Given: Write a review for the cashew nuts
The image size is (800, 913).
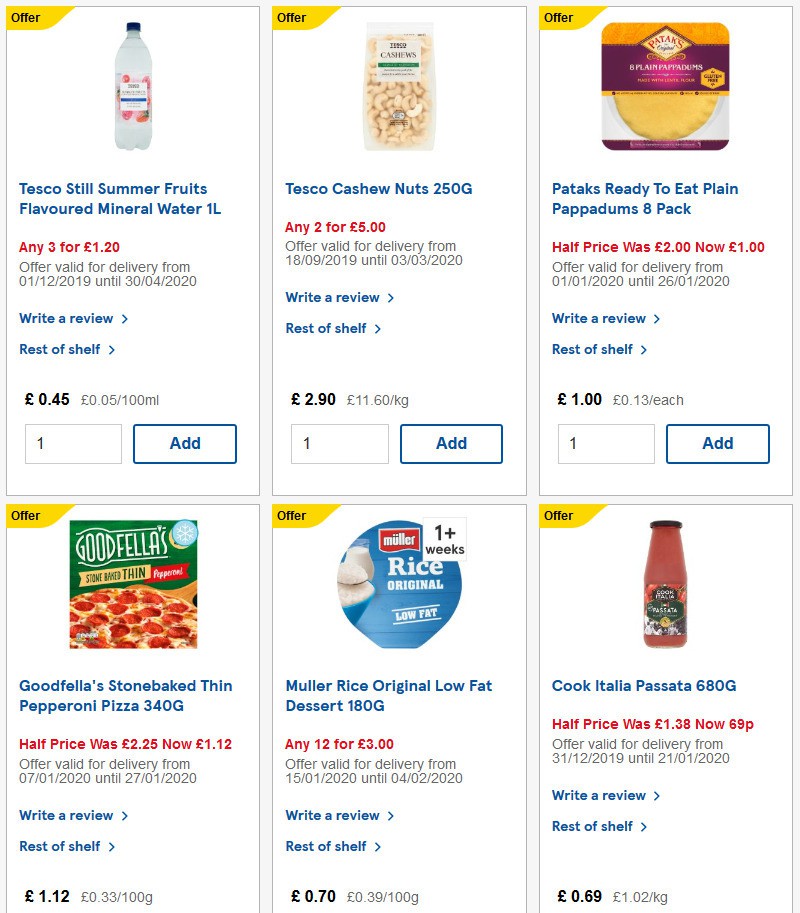Looking at the screenshot, I should tap(328, 297).
